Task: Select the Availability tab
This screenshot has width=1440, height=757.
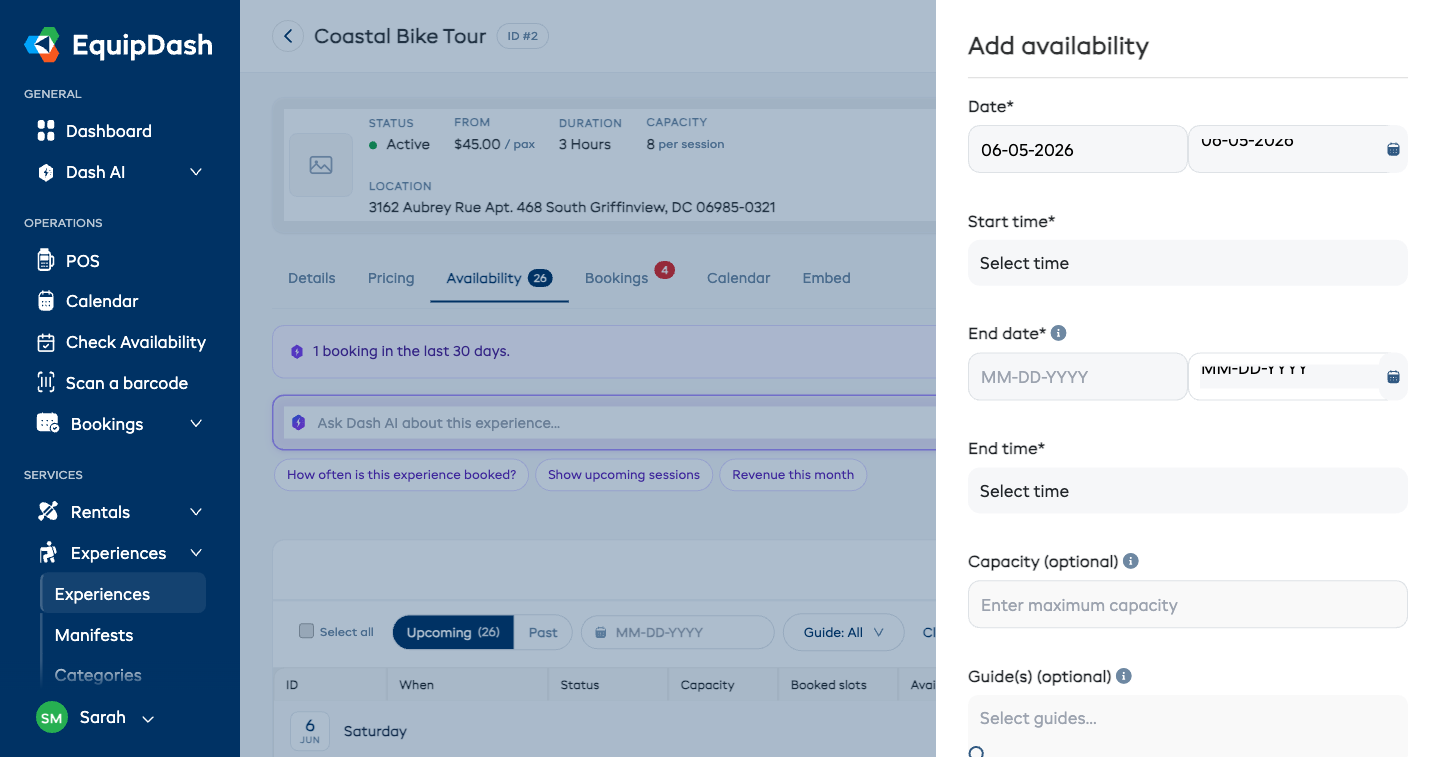Action: 499,278
